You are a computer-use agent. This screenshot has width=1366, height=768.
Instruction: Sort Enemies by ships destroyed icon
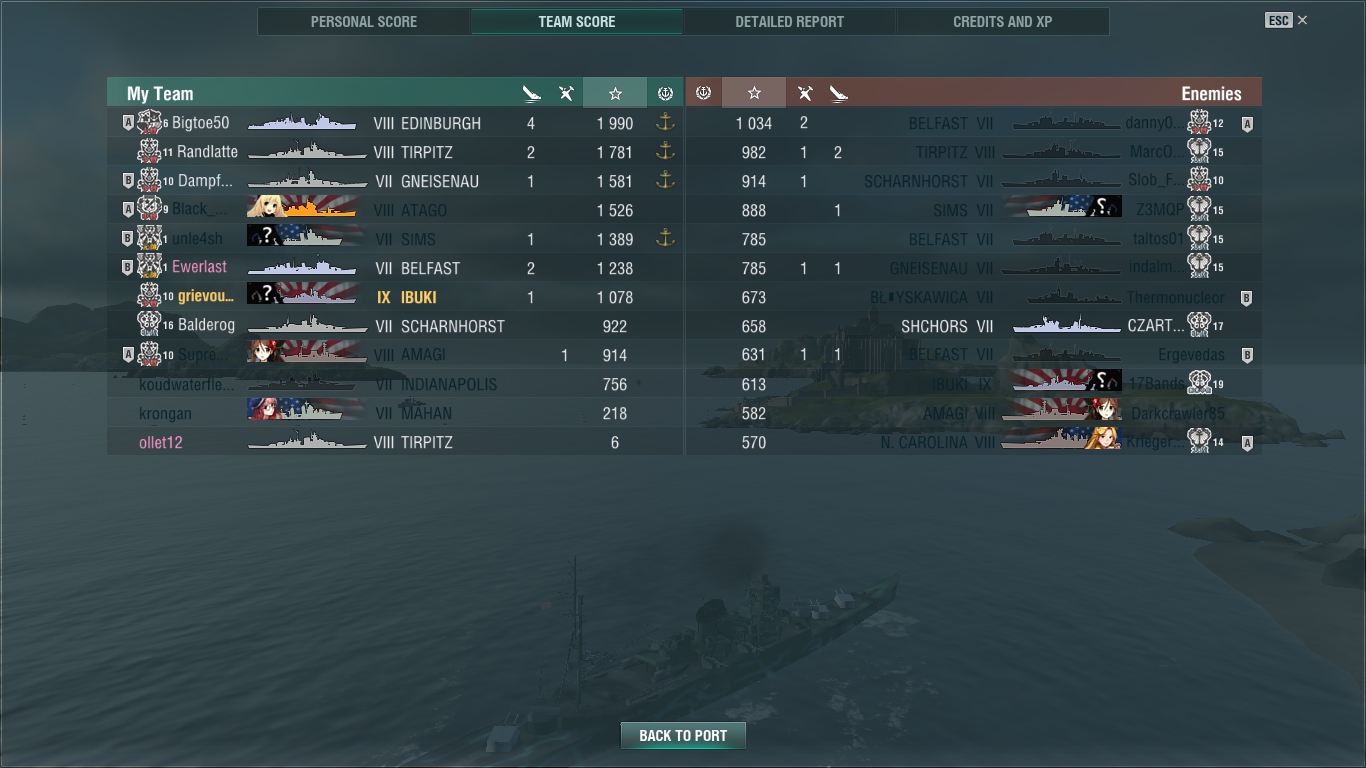pyautogui.click(x=838, y=93)
